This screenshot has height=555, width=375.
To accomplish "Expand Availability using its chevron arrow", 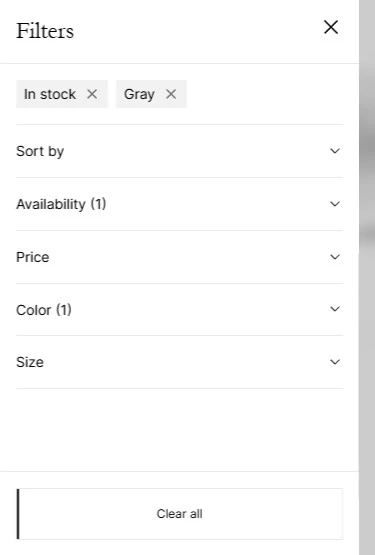I will (x=335, y=204).
